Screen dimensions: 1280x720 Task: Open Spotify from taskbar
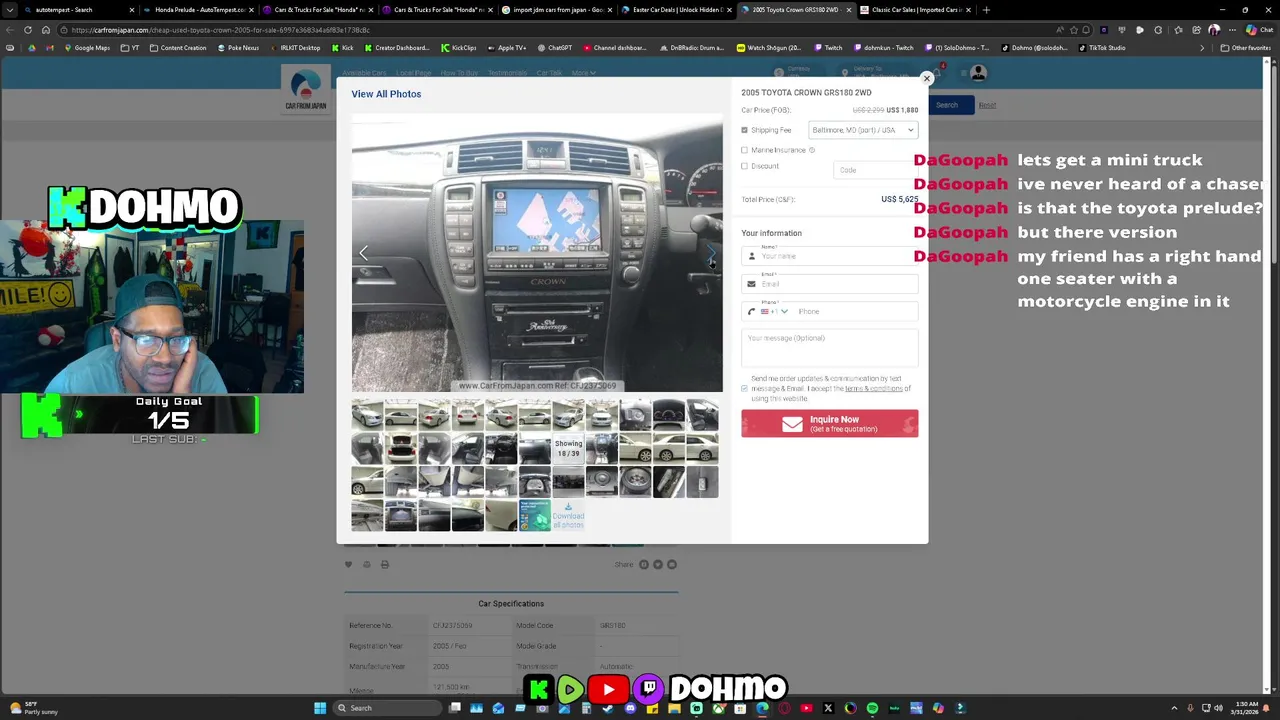click(872, 708)
